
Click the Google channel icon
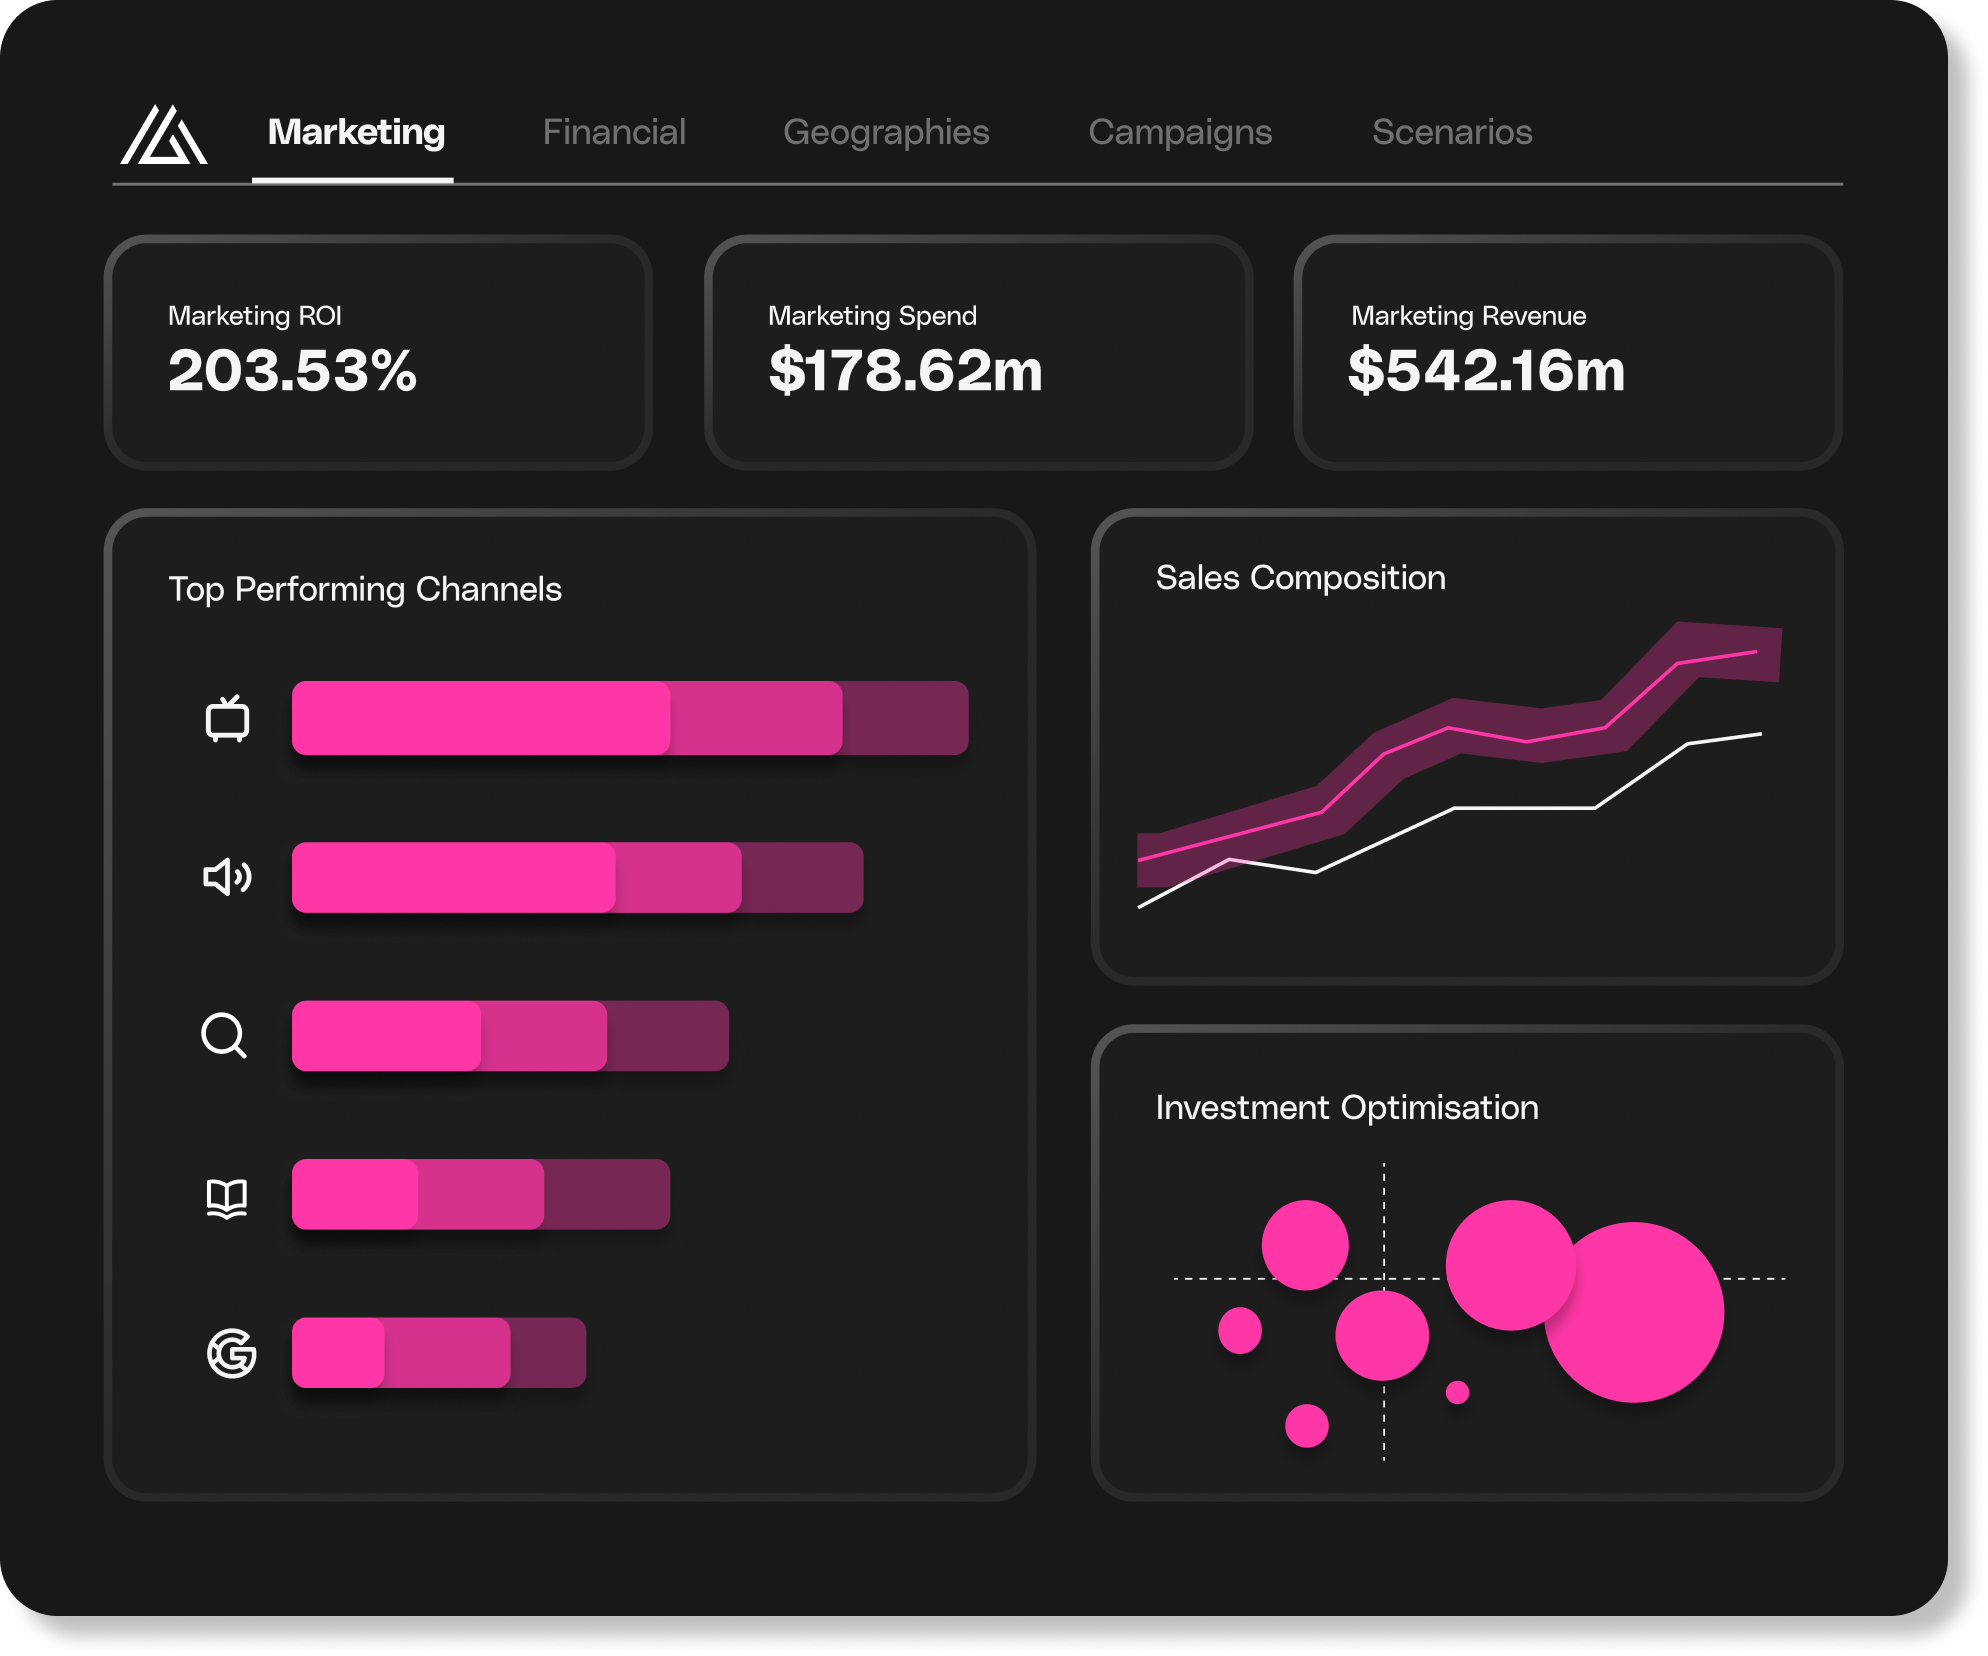[x=231, y=1353]
